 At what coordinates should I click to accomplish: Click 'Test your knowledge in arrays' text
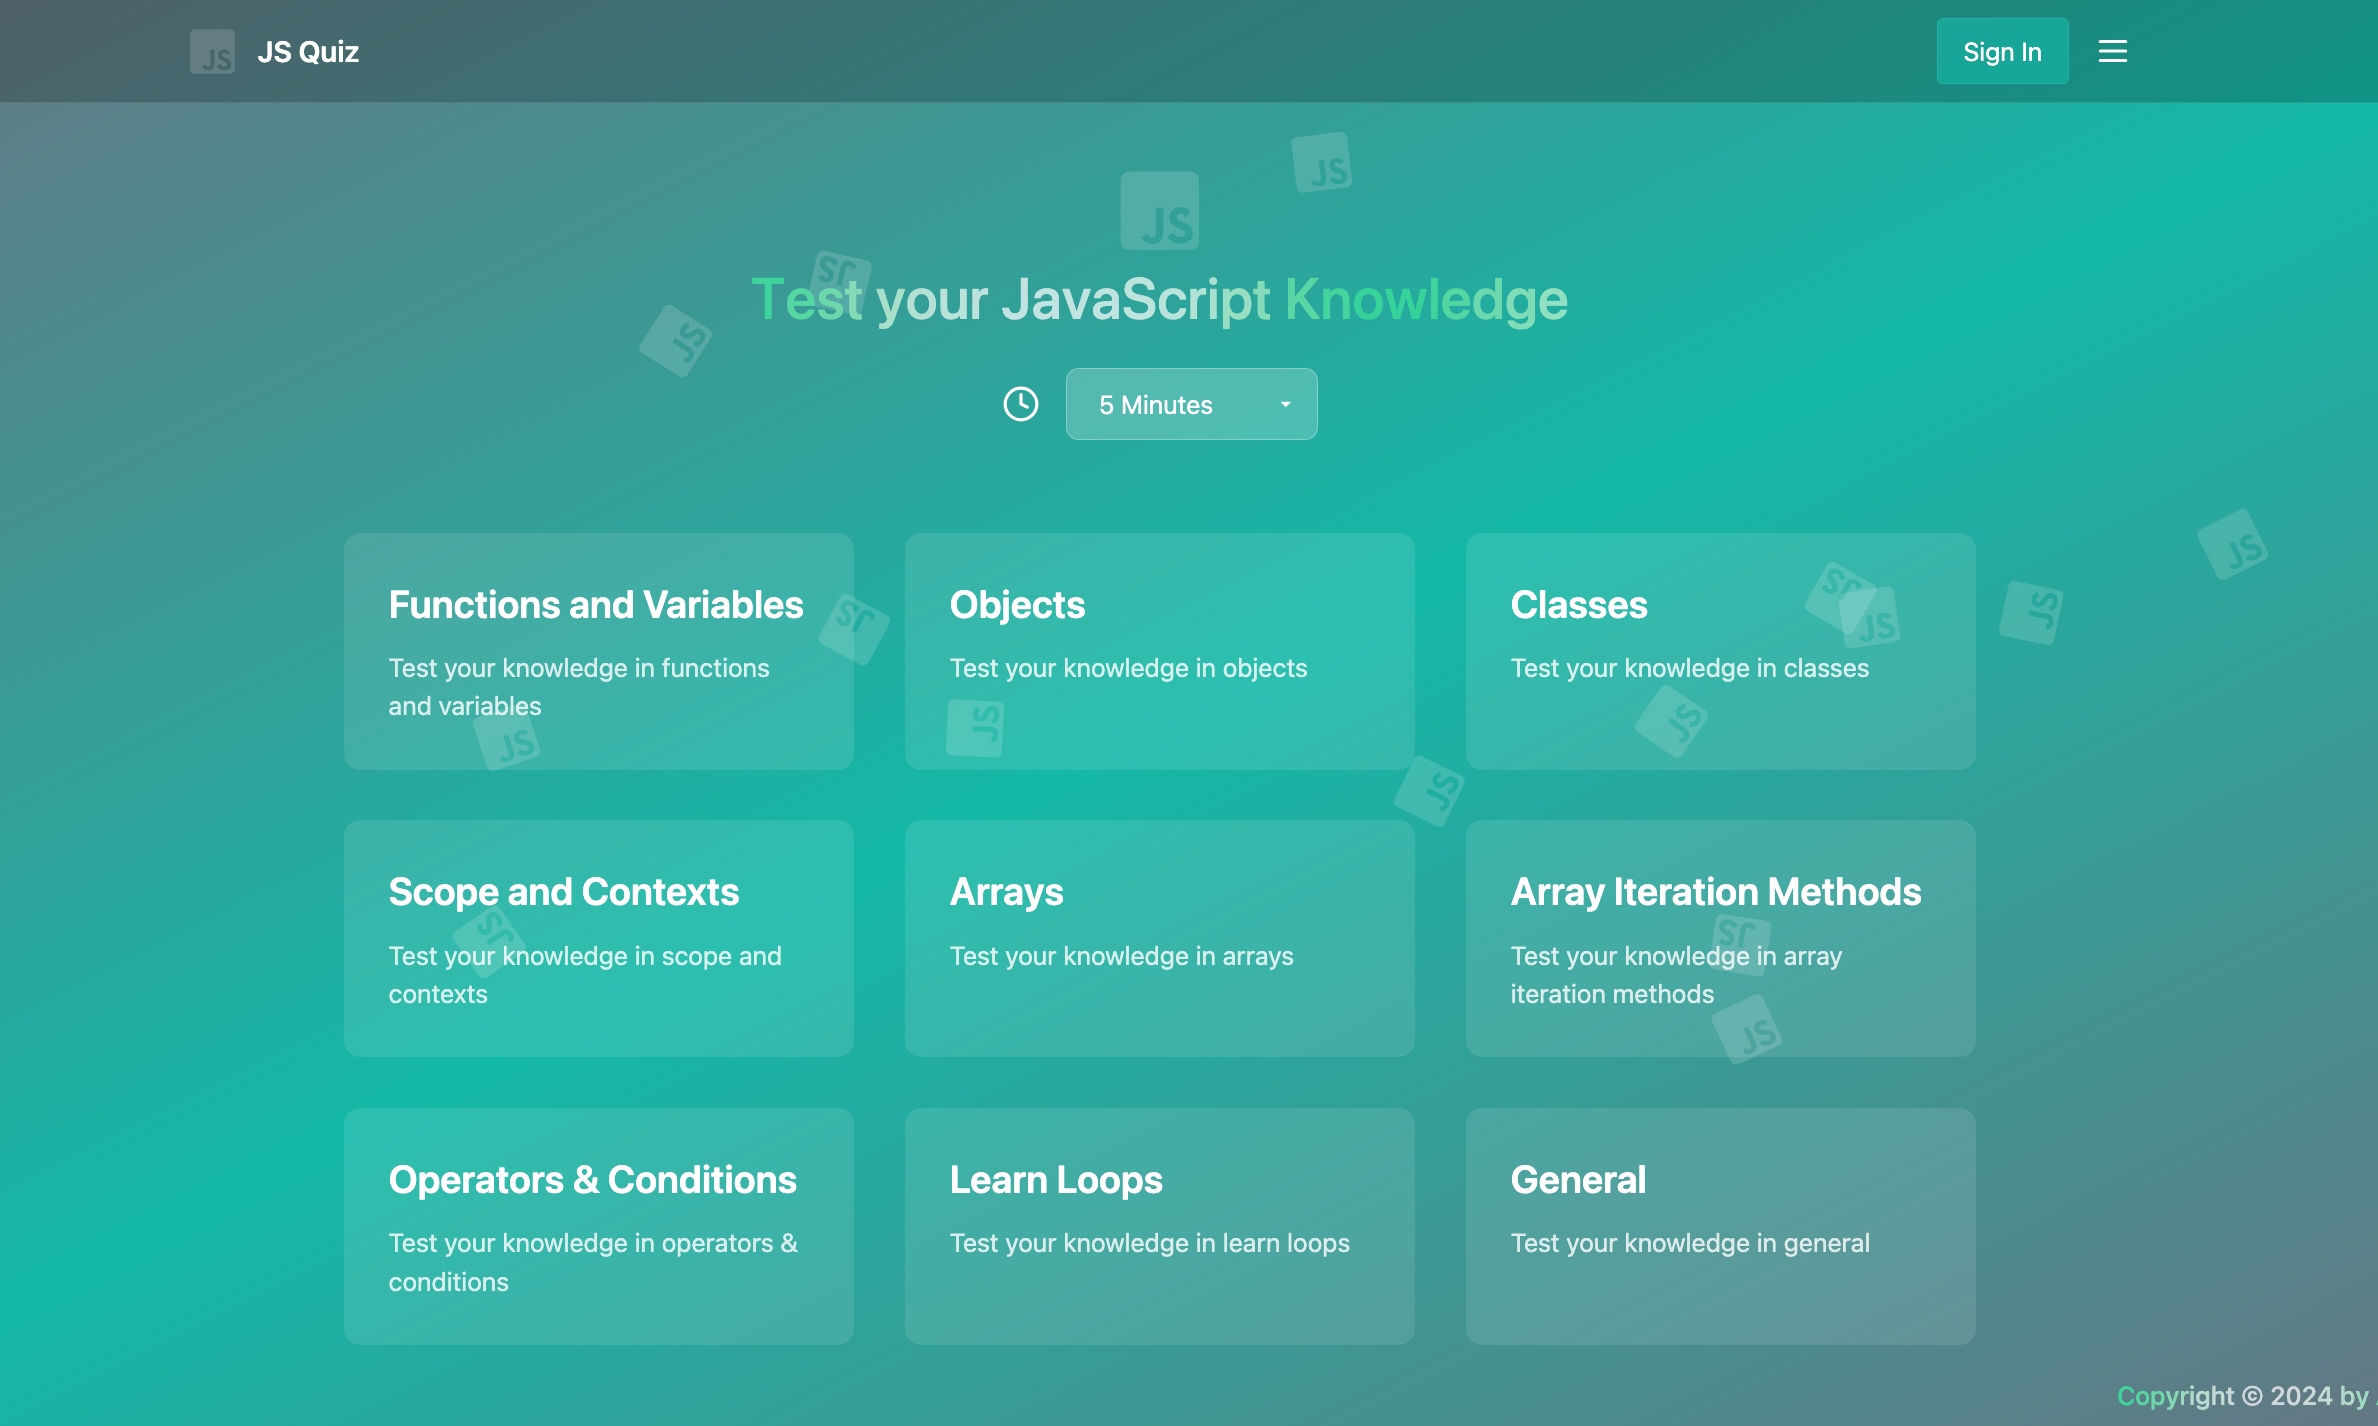(1121, 956)
